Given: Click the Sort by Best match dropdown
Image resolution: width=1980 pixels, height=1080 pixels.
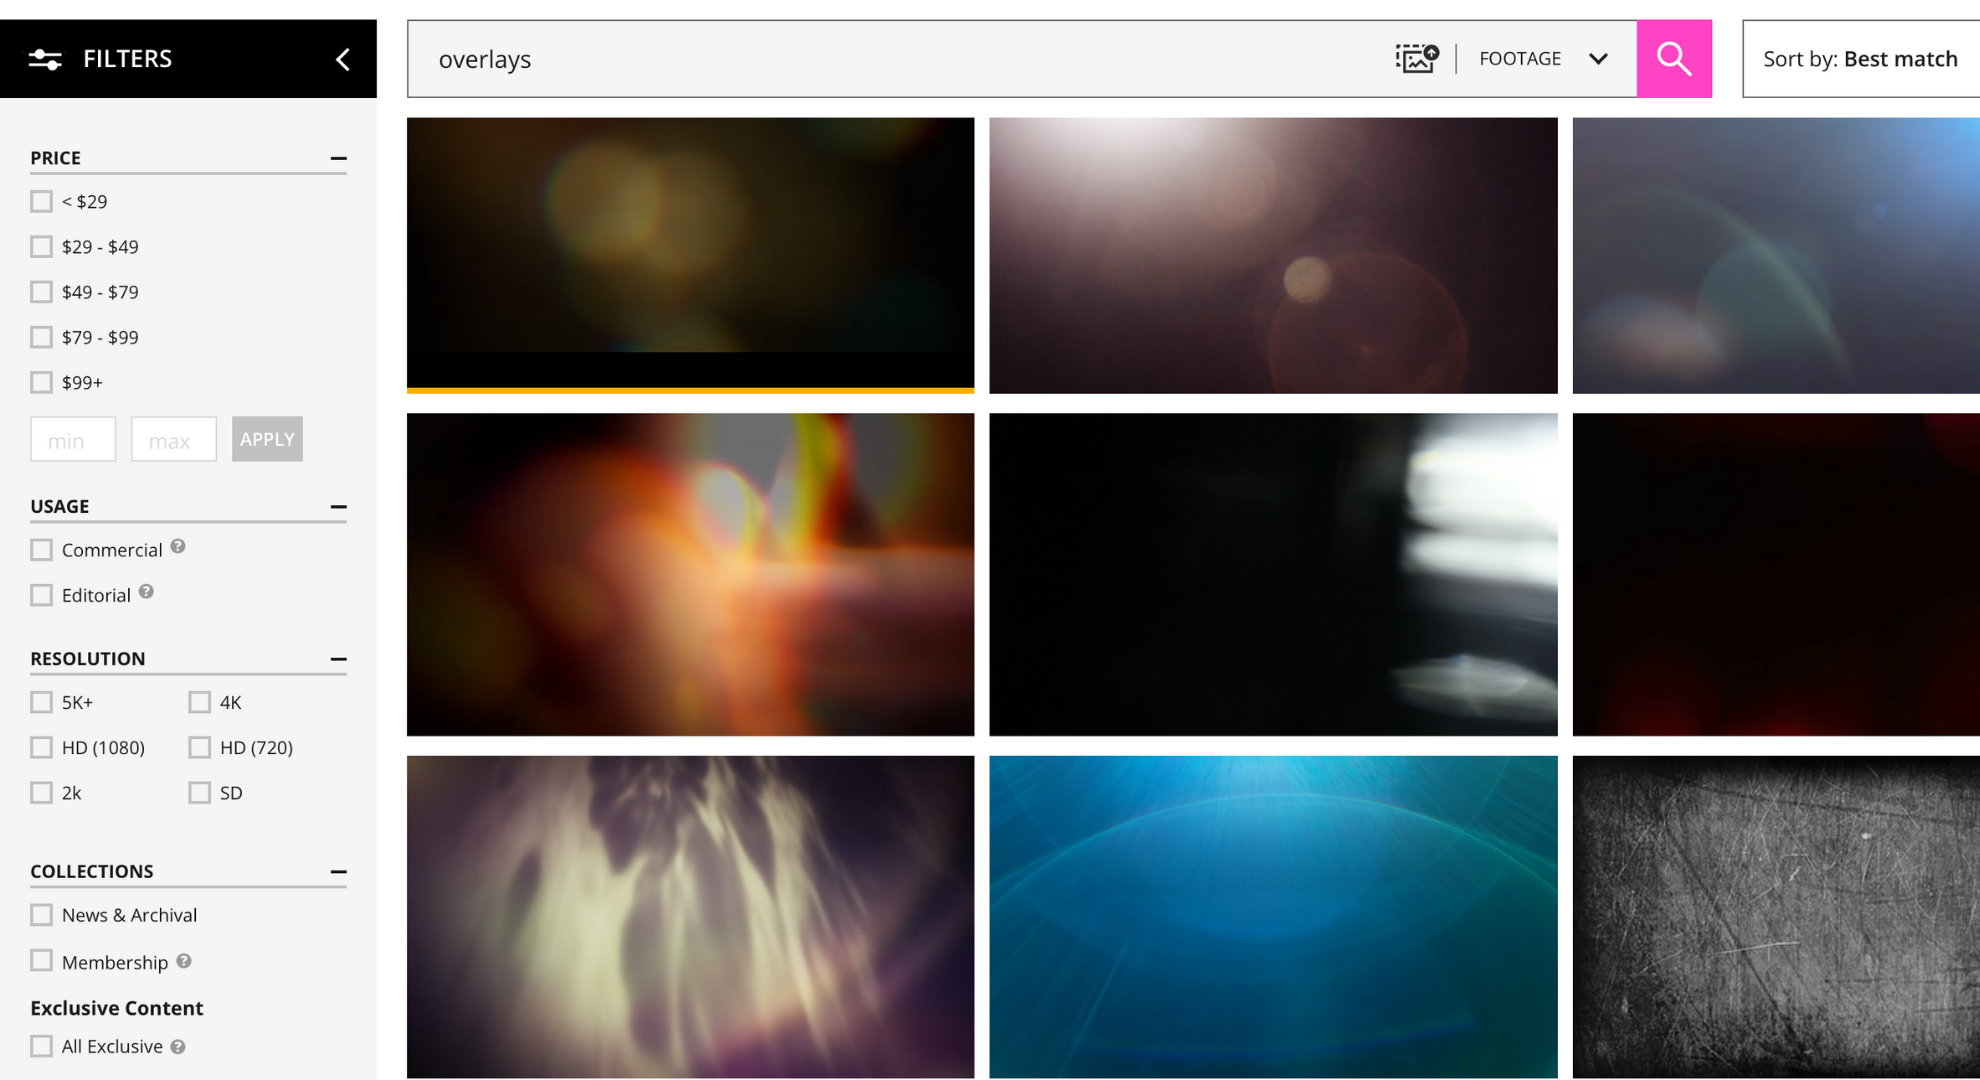Looking at the screenshot, I should tap(1862, 57).
